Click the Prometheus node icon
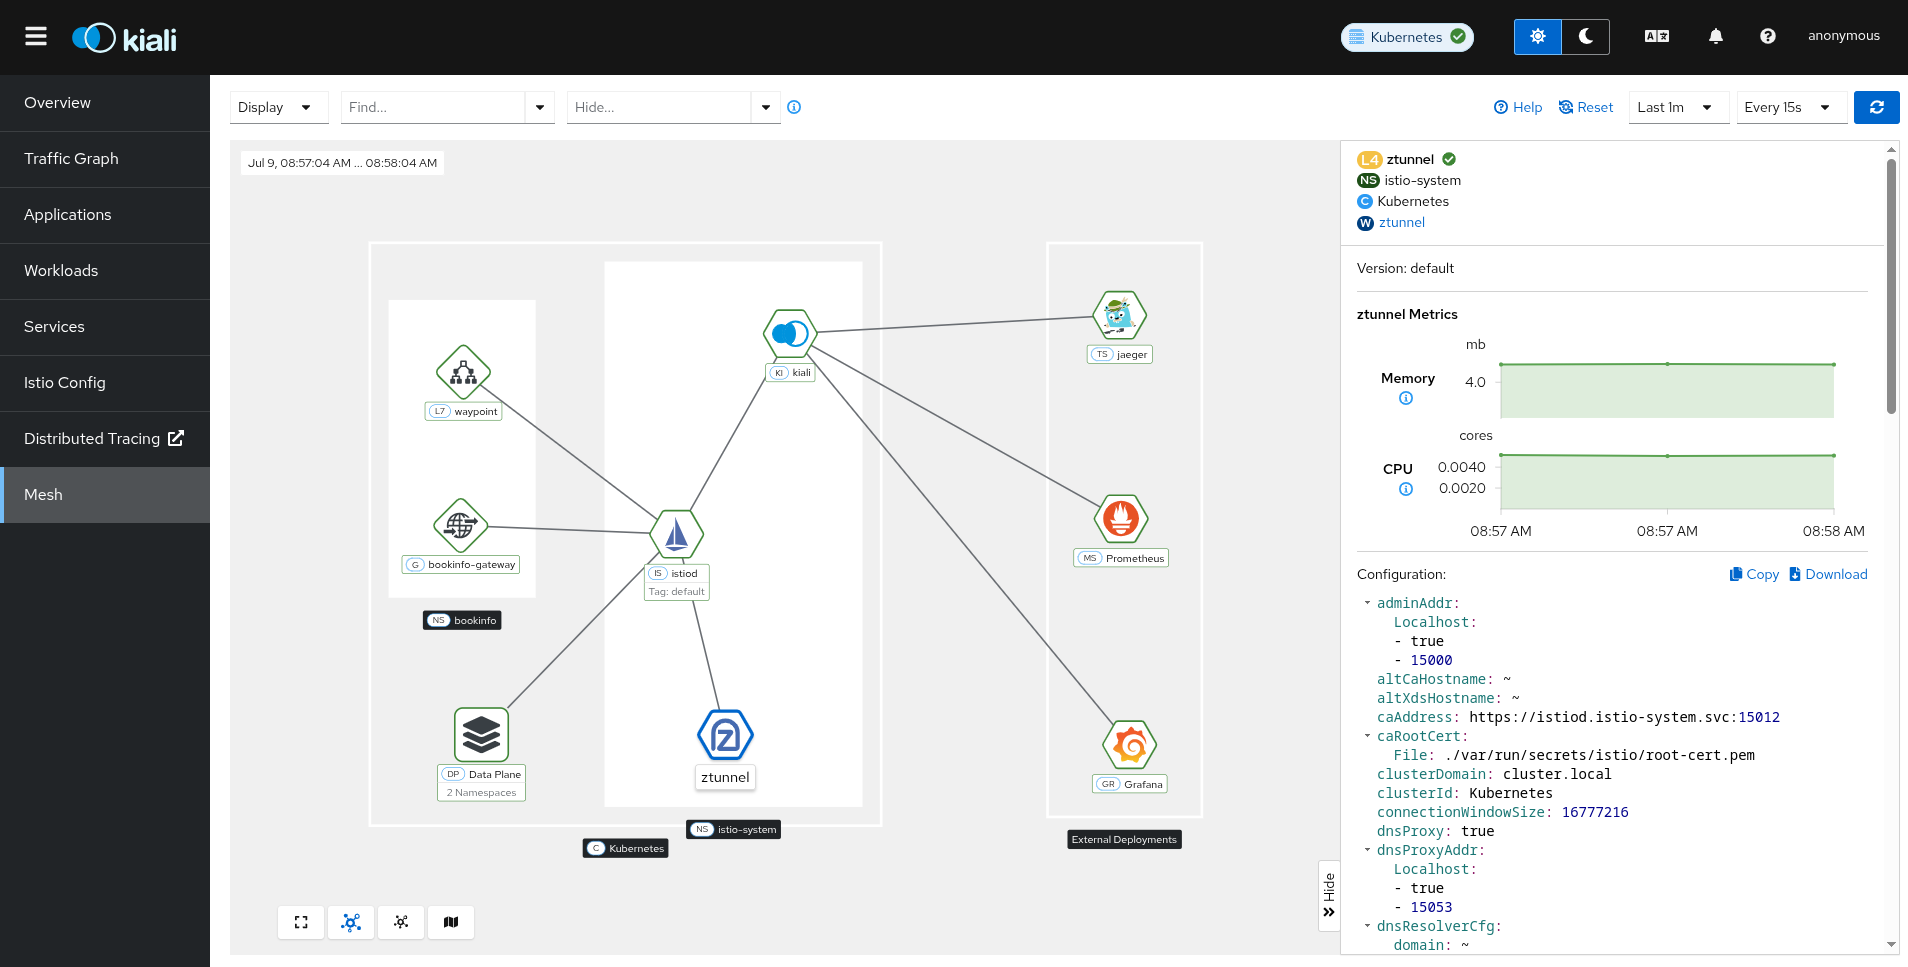The image size is (1908, 967). pos(1121,518)
